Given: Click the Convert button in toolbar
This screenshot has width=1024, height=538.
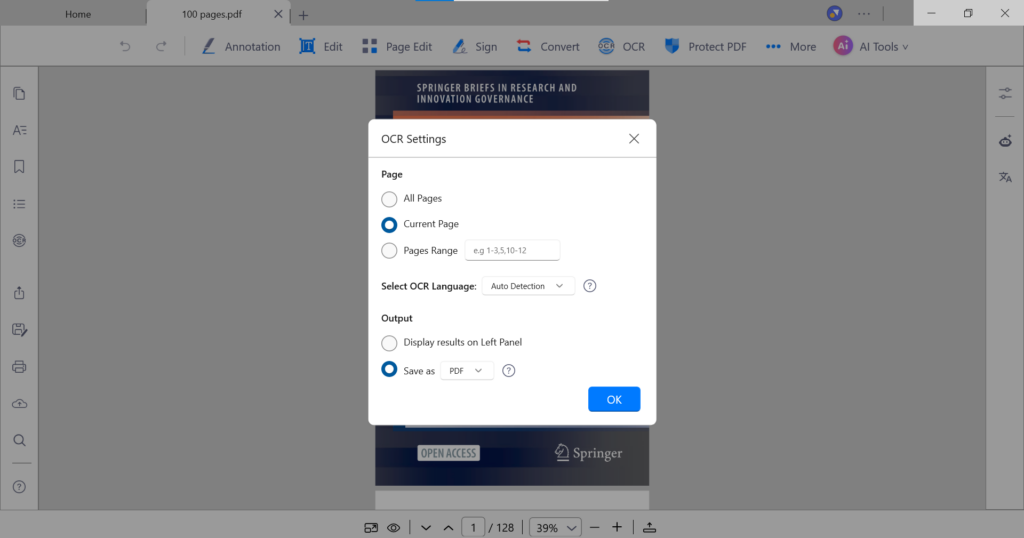Looking at the screenshot, I should (x=548, y=47).
